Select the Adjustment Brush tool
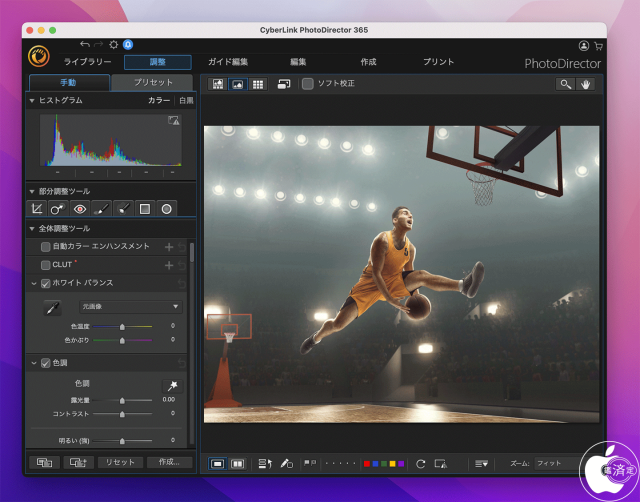The height and width of the screenshot is (502, 640). 101,209
